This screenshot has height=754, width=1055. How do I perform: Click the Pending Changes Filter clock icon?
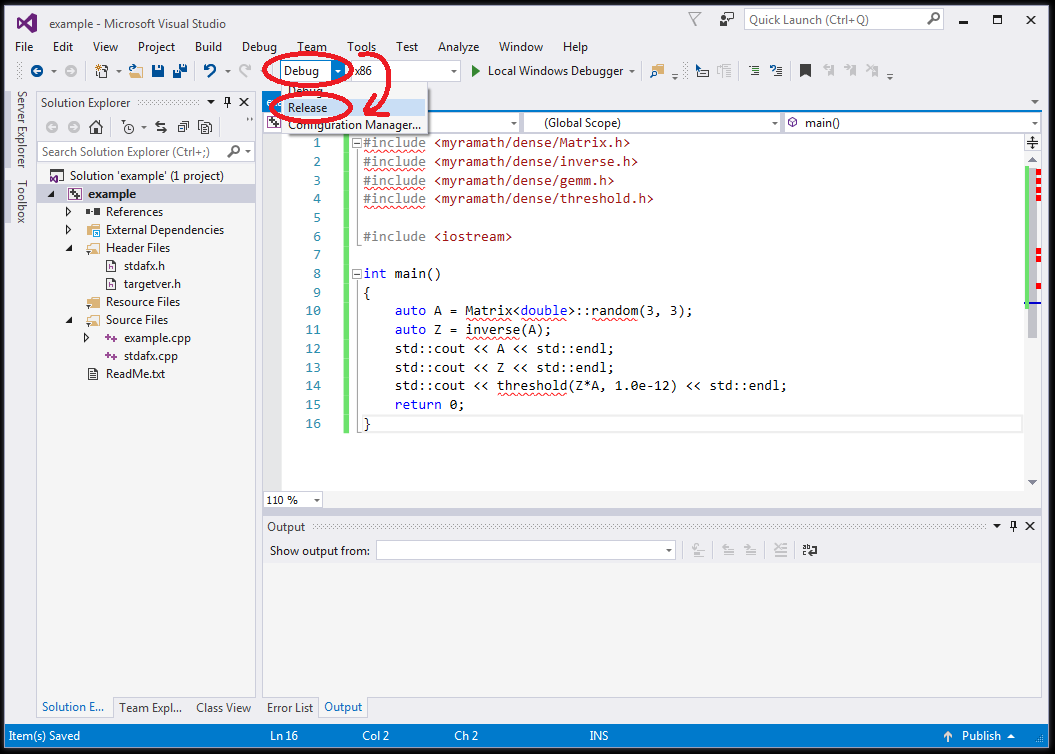tap(128, 126)
